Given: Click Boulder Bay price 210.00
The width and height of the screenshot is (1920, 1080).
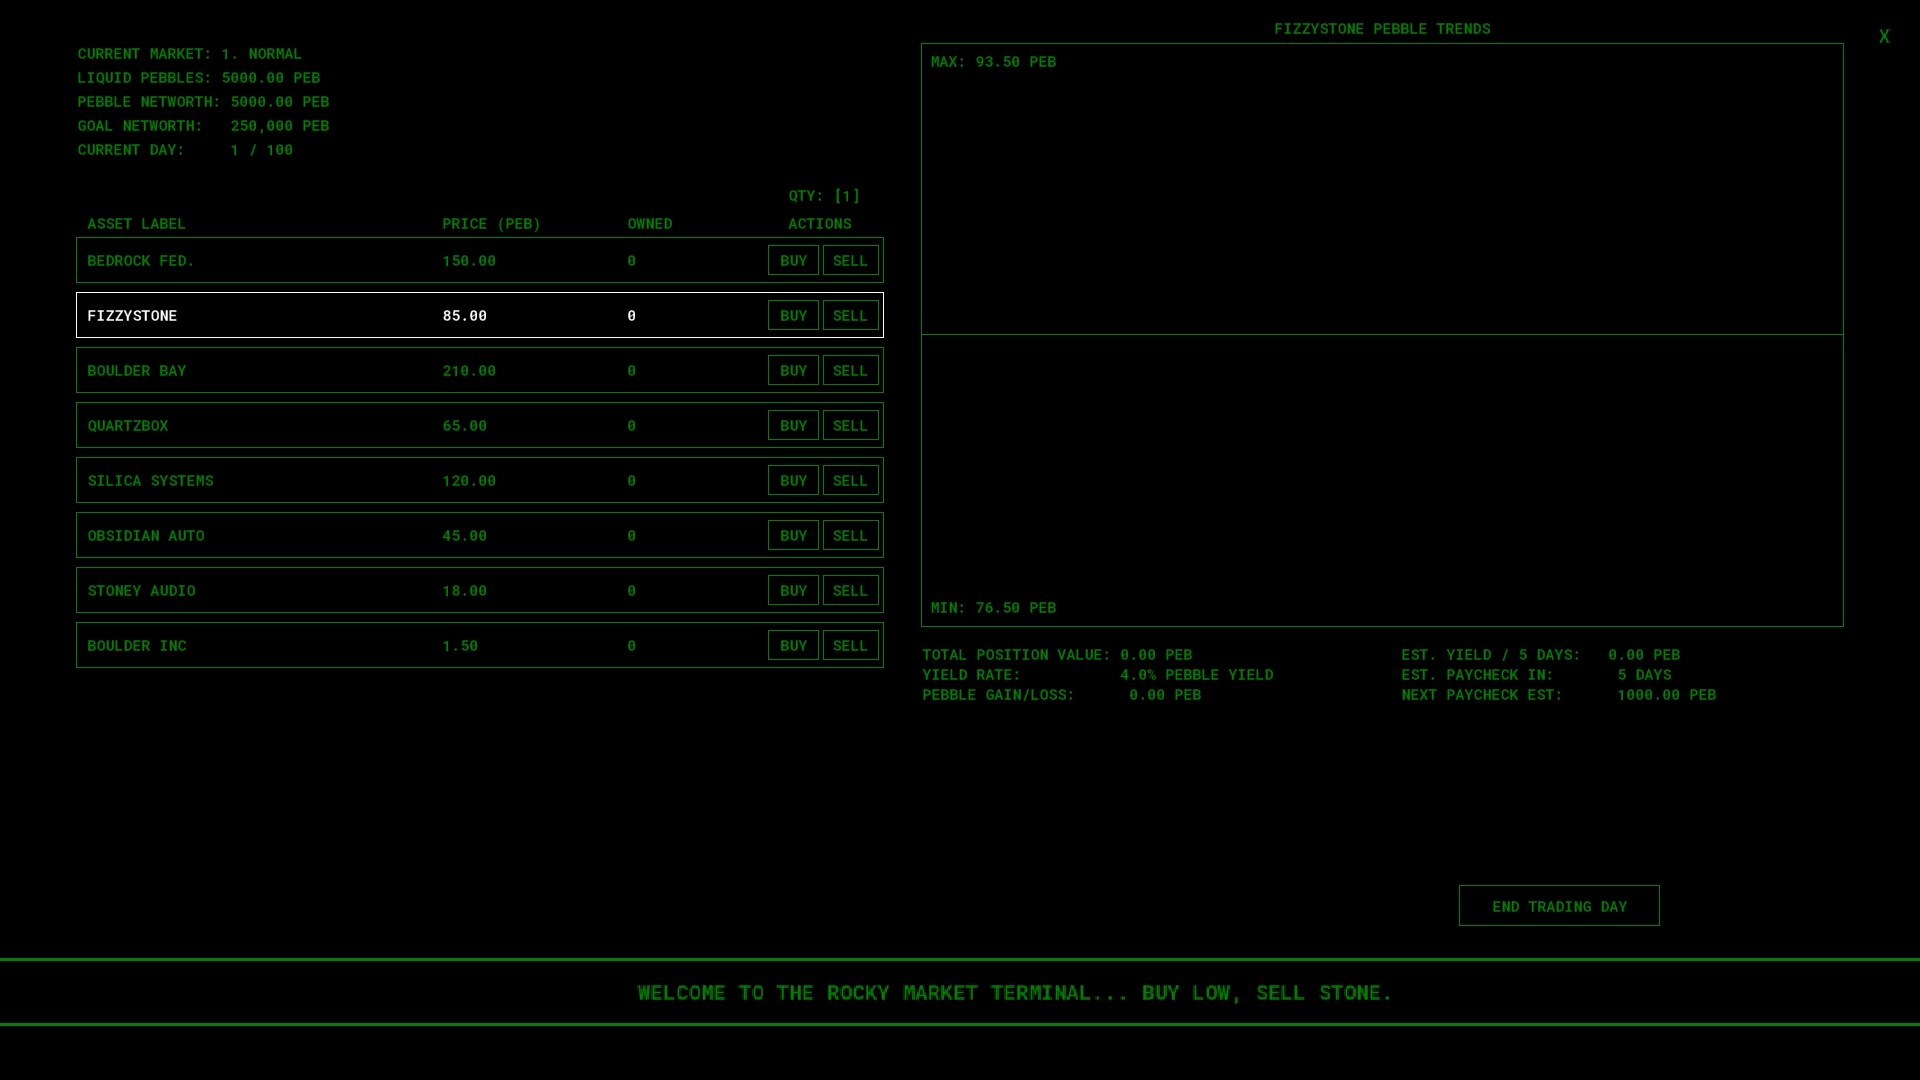Looking at the screenshot, I should pos(469,371).
